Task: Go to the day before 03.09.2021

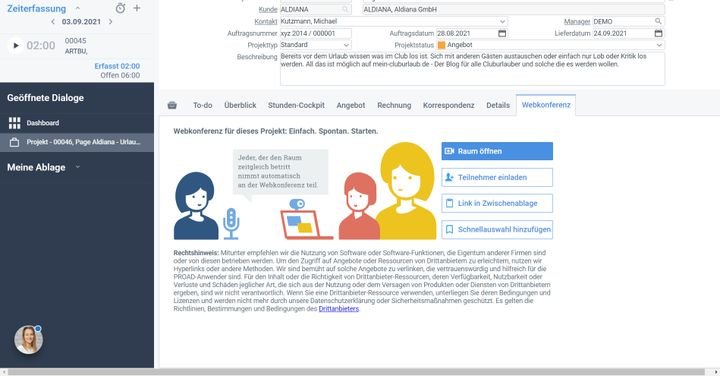Action: [x=53, y=22]
